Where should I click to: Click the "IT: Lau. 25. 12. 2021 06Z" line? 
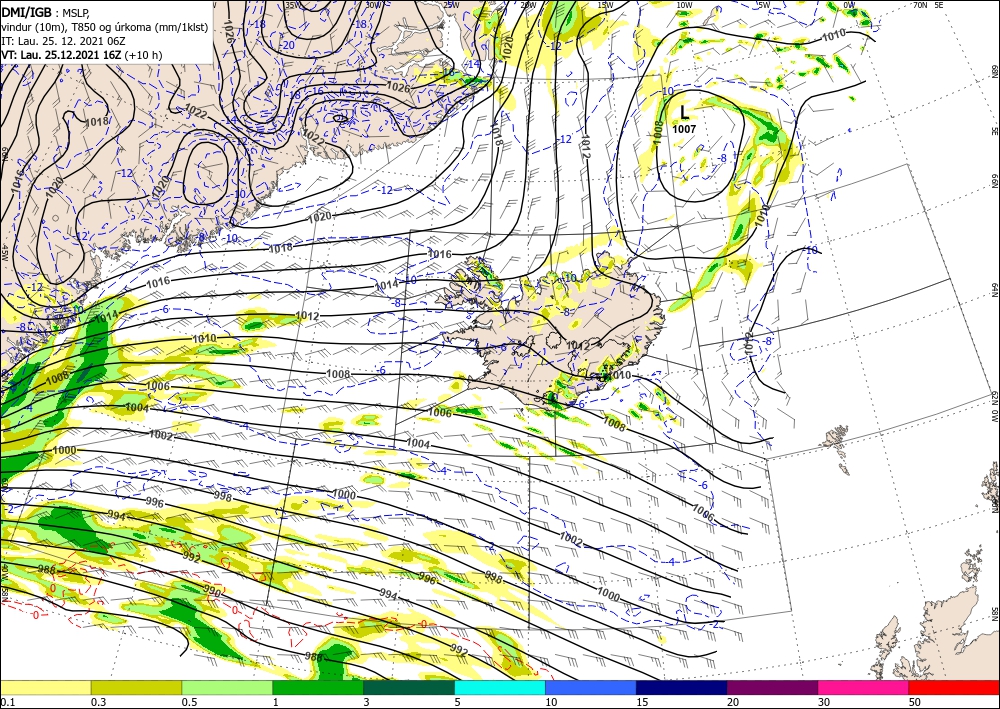click(63, 41)
